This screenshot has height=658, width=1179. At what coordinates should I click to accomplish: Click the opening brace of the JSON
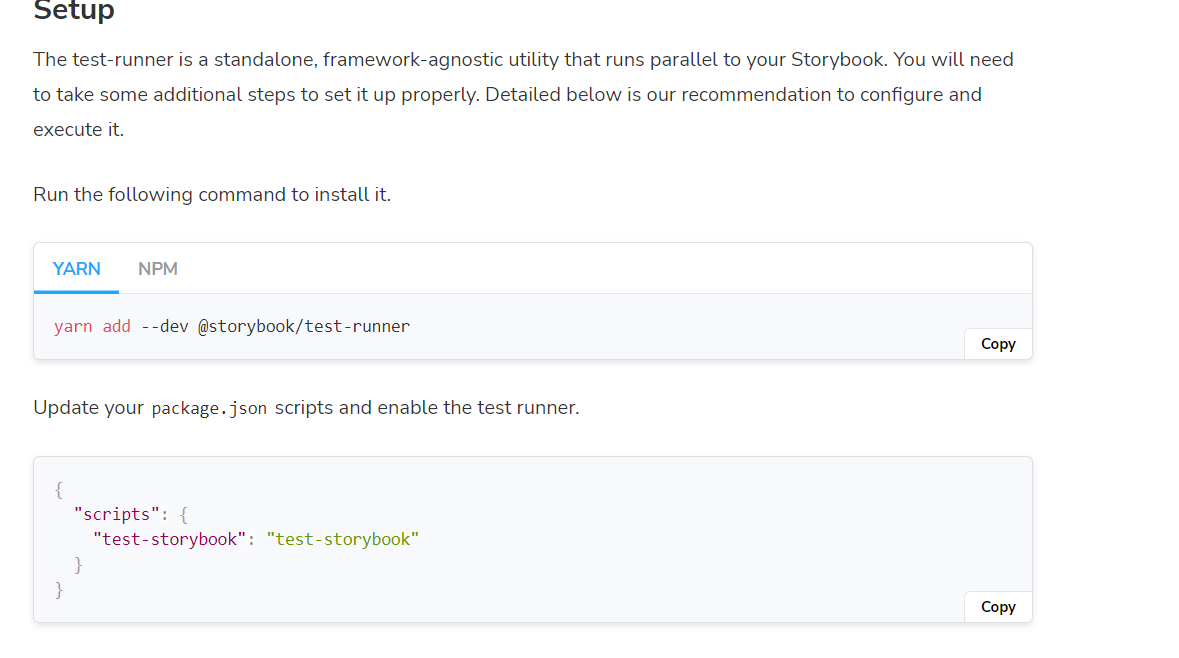coord(59,489)
